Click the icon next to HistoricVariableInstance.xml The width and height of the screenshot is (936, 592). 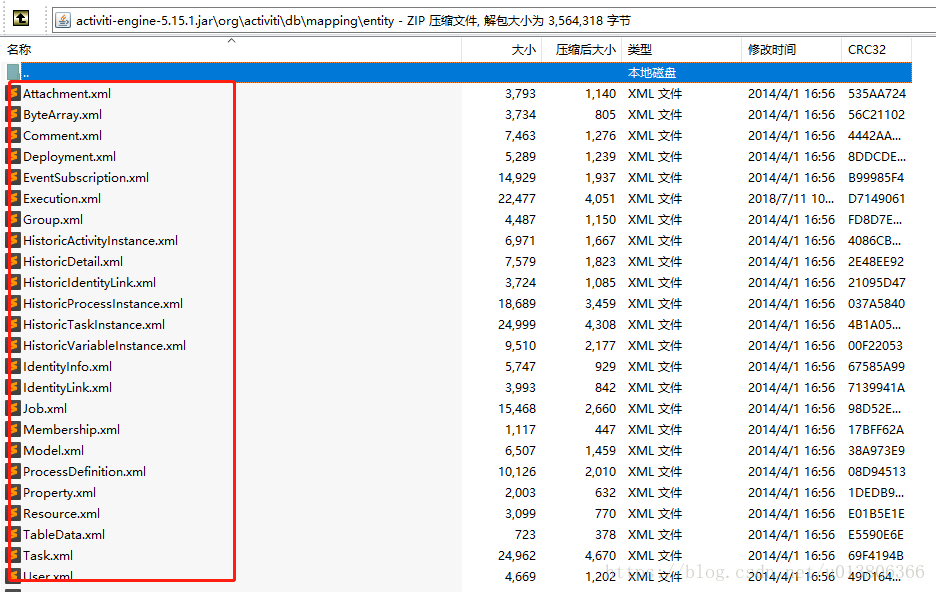coord(13,346)
